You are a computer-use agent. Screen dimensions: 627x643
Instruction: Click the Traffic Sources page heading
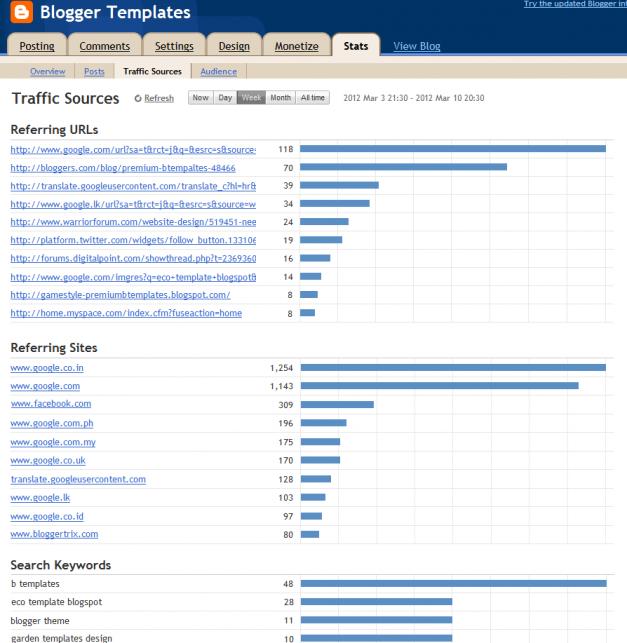click(66, 98)
